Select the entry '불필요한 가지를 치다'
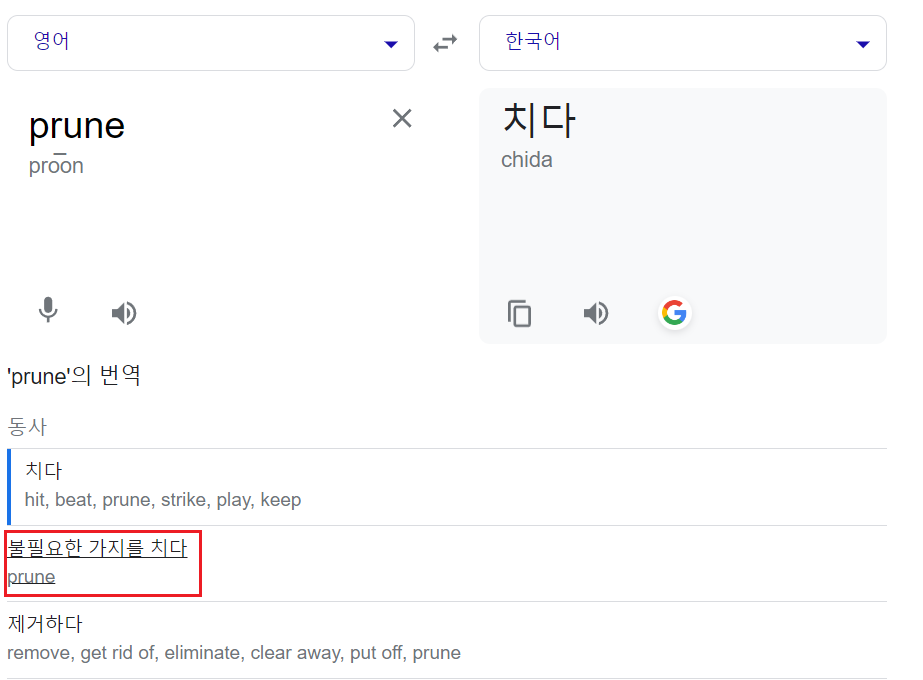Viewport: 923px width, 680px height. click(x=97, y=548)
